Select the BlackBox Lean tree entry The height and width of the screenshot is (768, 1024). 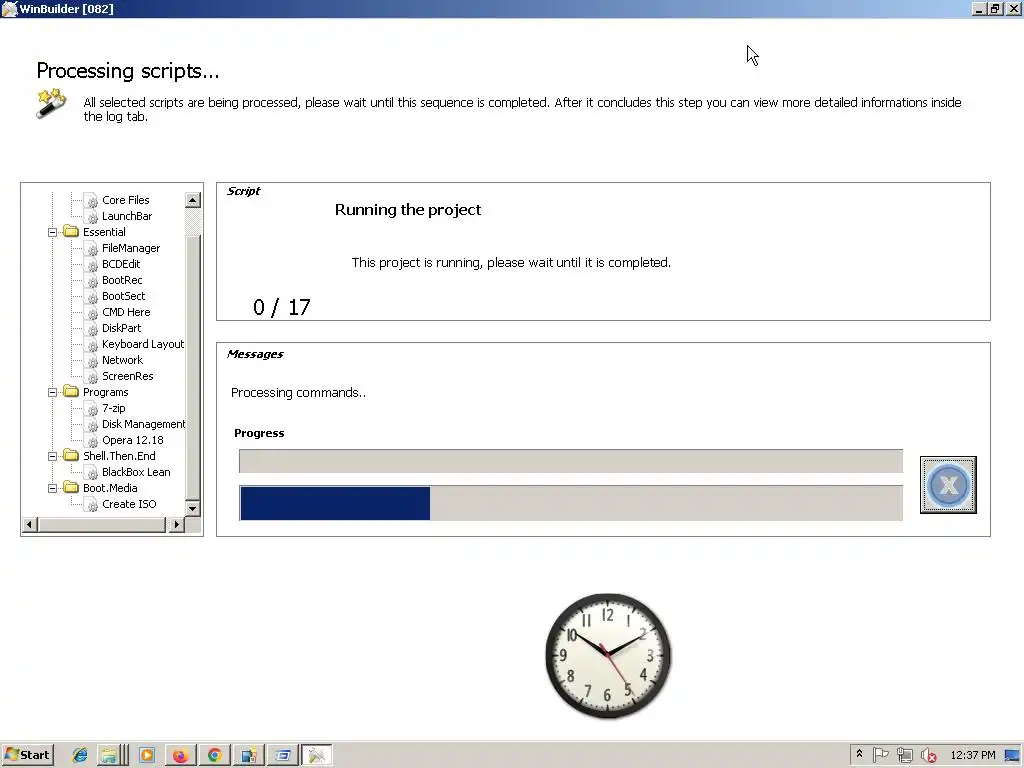136,472
